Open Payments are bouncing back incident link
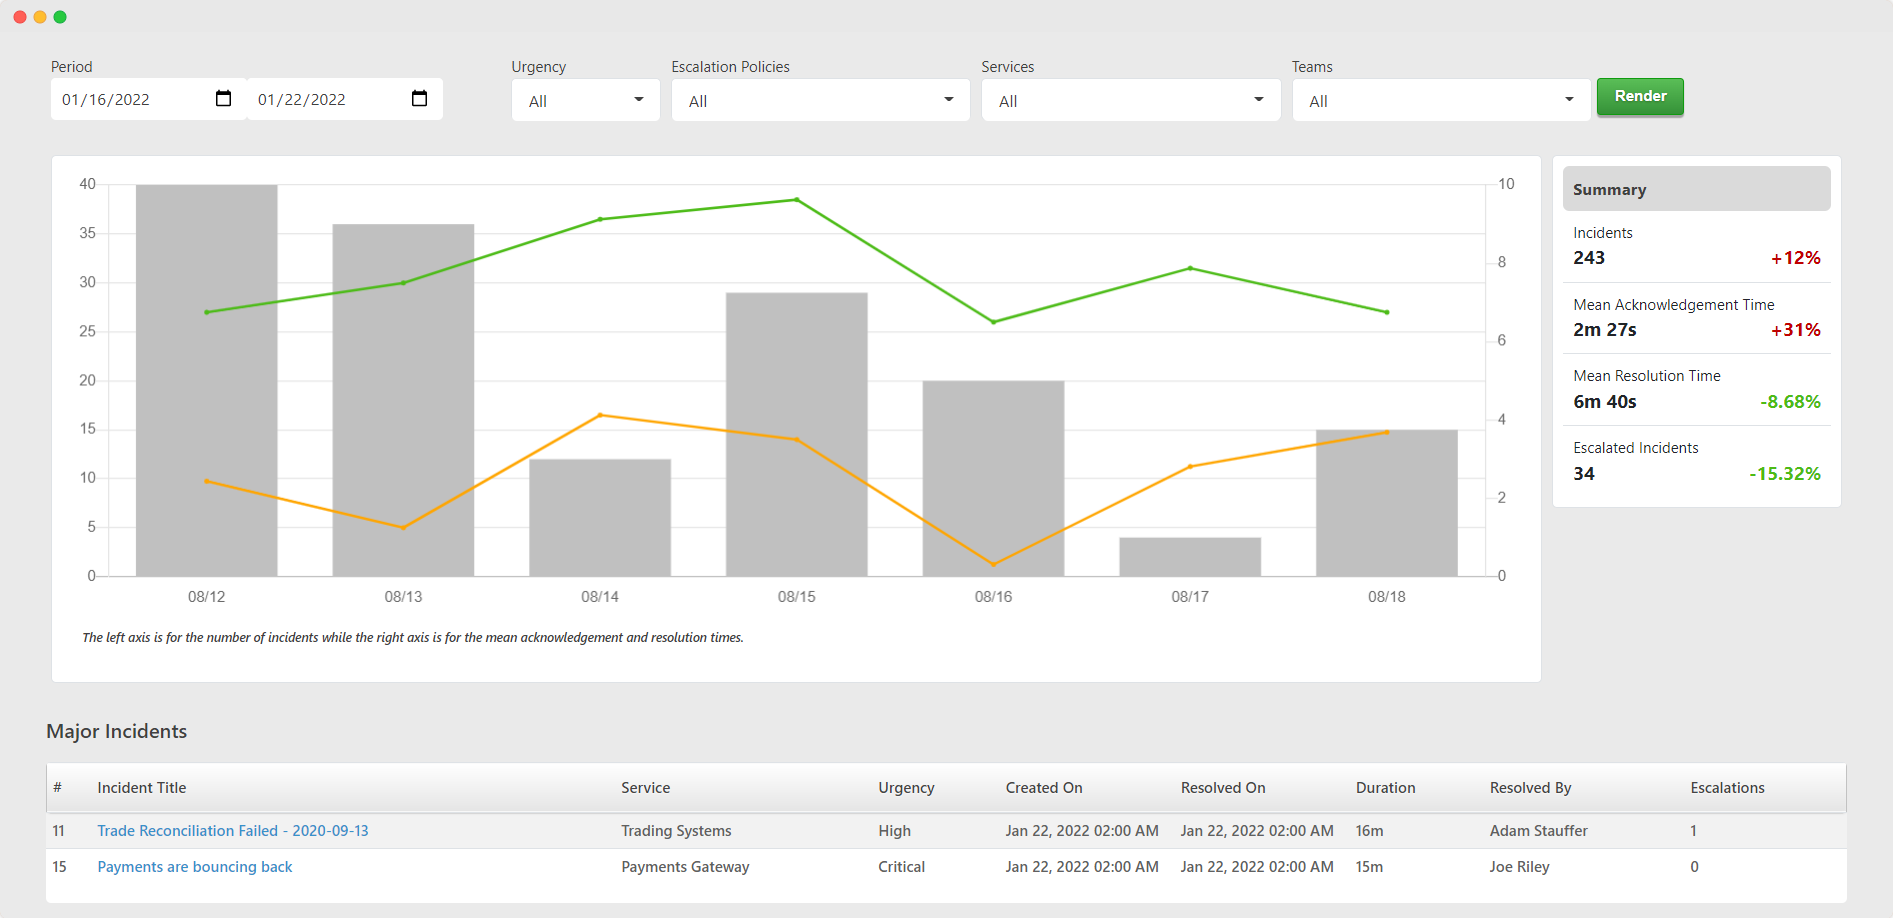Screen dimensions: 1893x918 point(195,867)
